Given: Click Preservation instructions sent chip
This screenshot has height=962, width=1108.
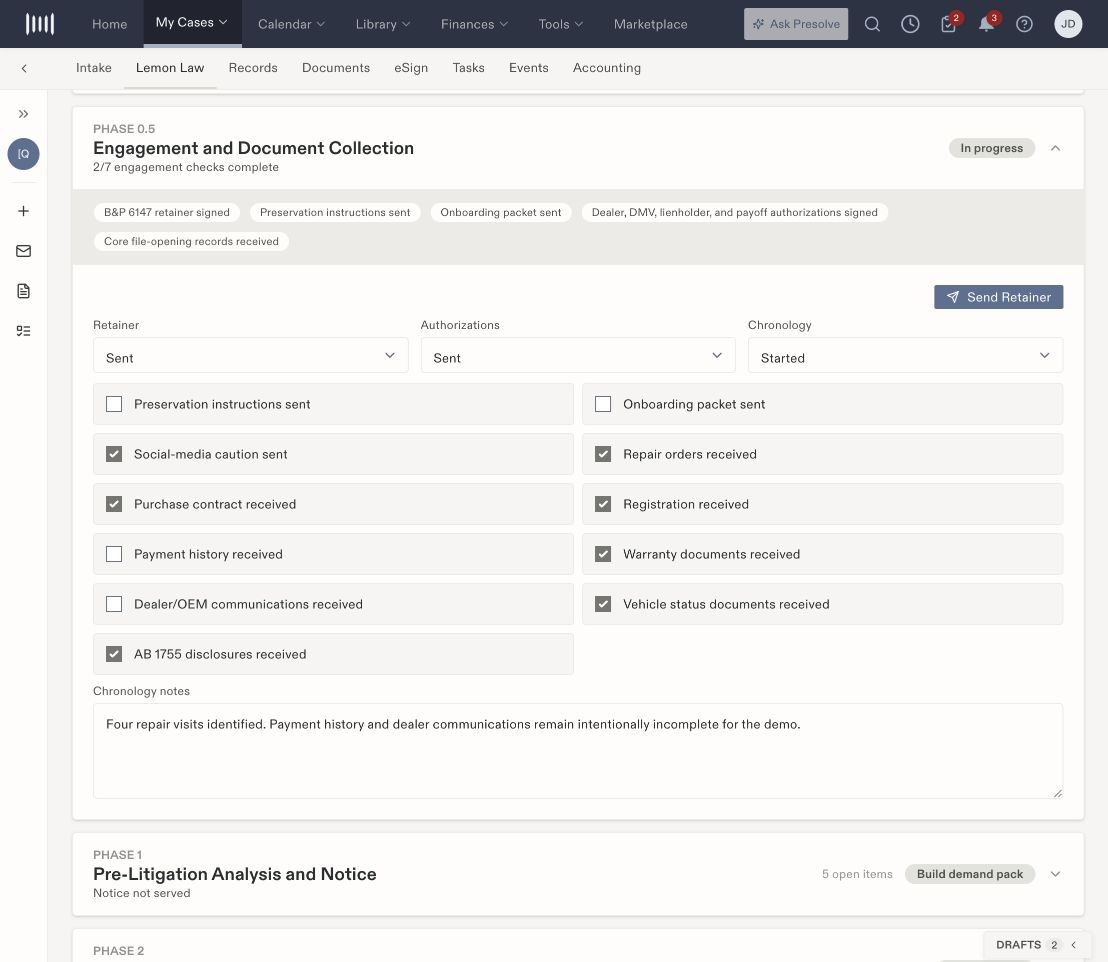Looking at the screenshot, I should (x=335, y=212).
